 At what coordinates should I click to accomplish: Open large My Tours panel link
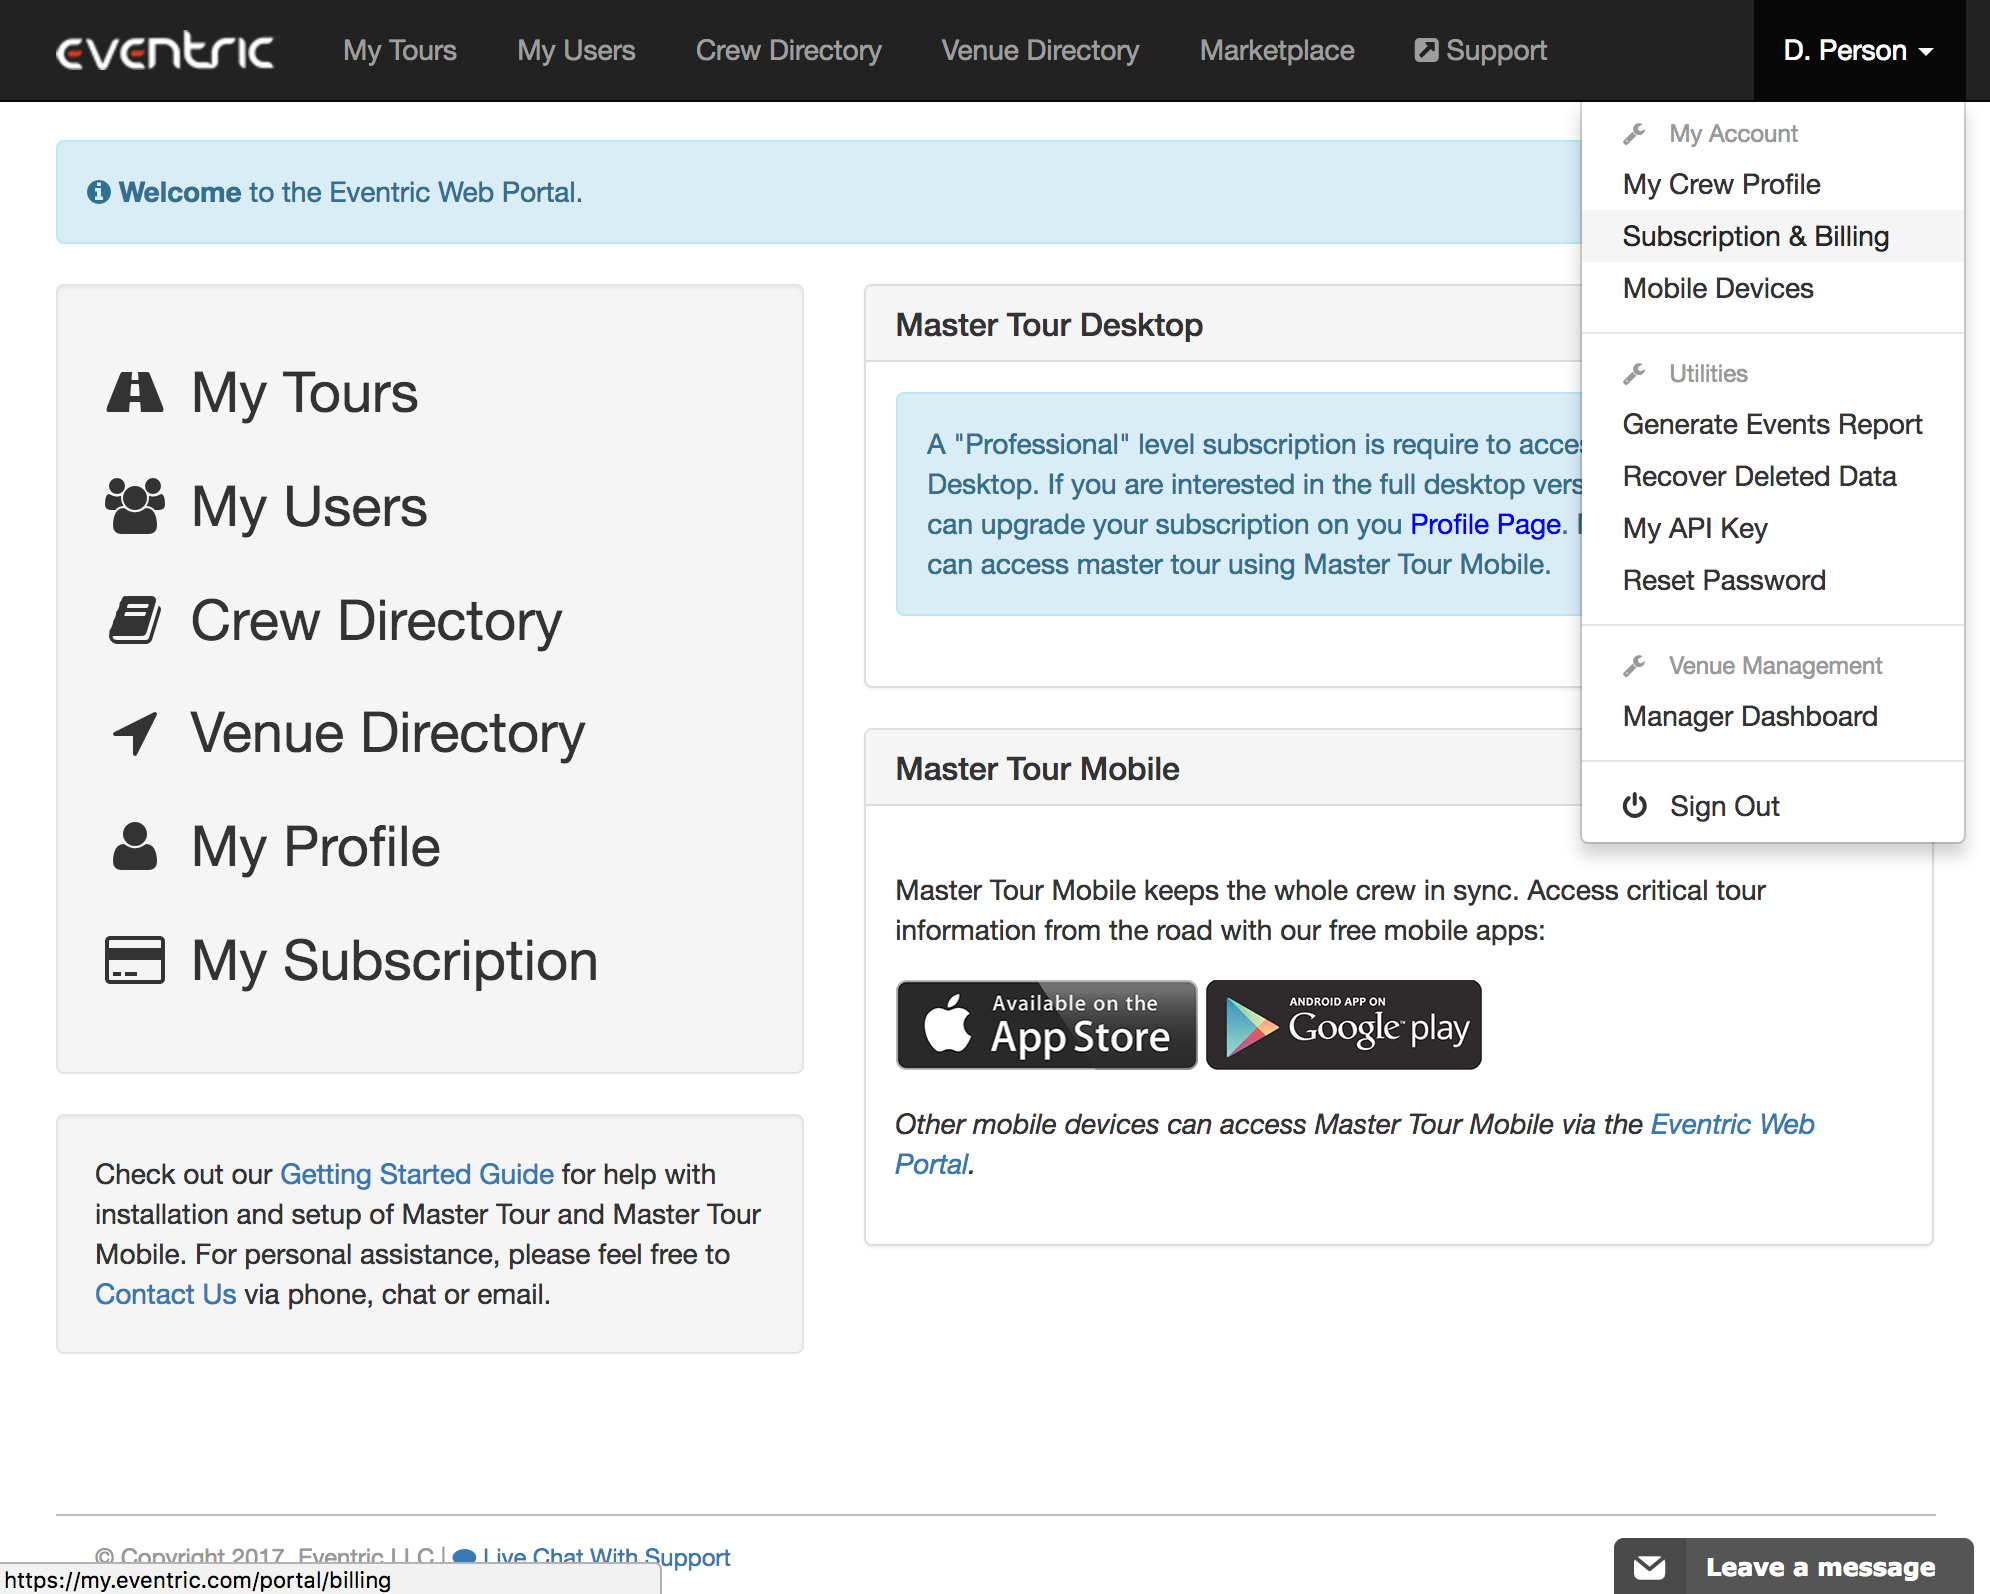coord(304,392)
